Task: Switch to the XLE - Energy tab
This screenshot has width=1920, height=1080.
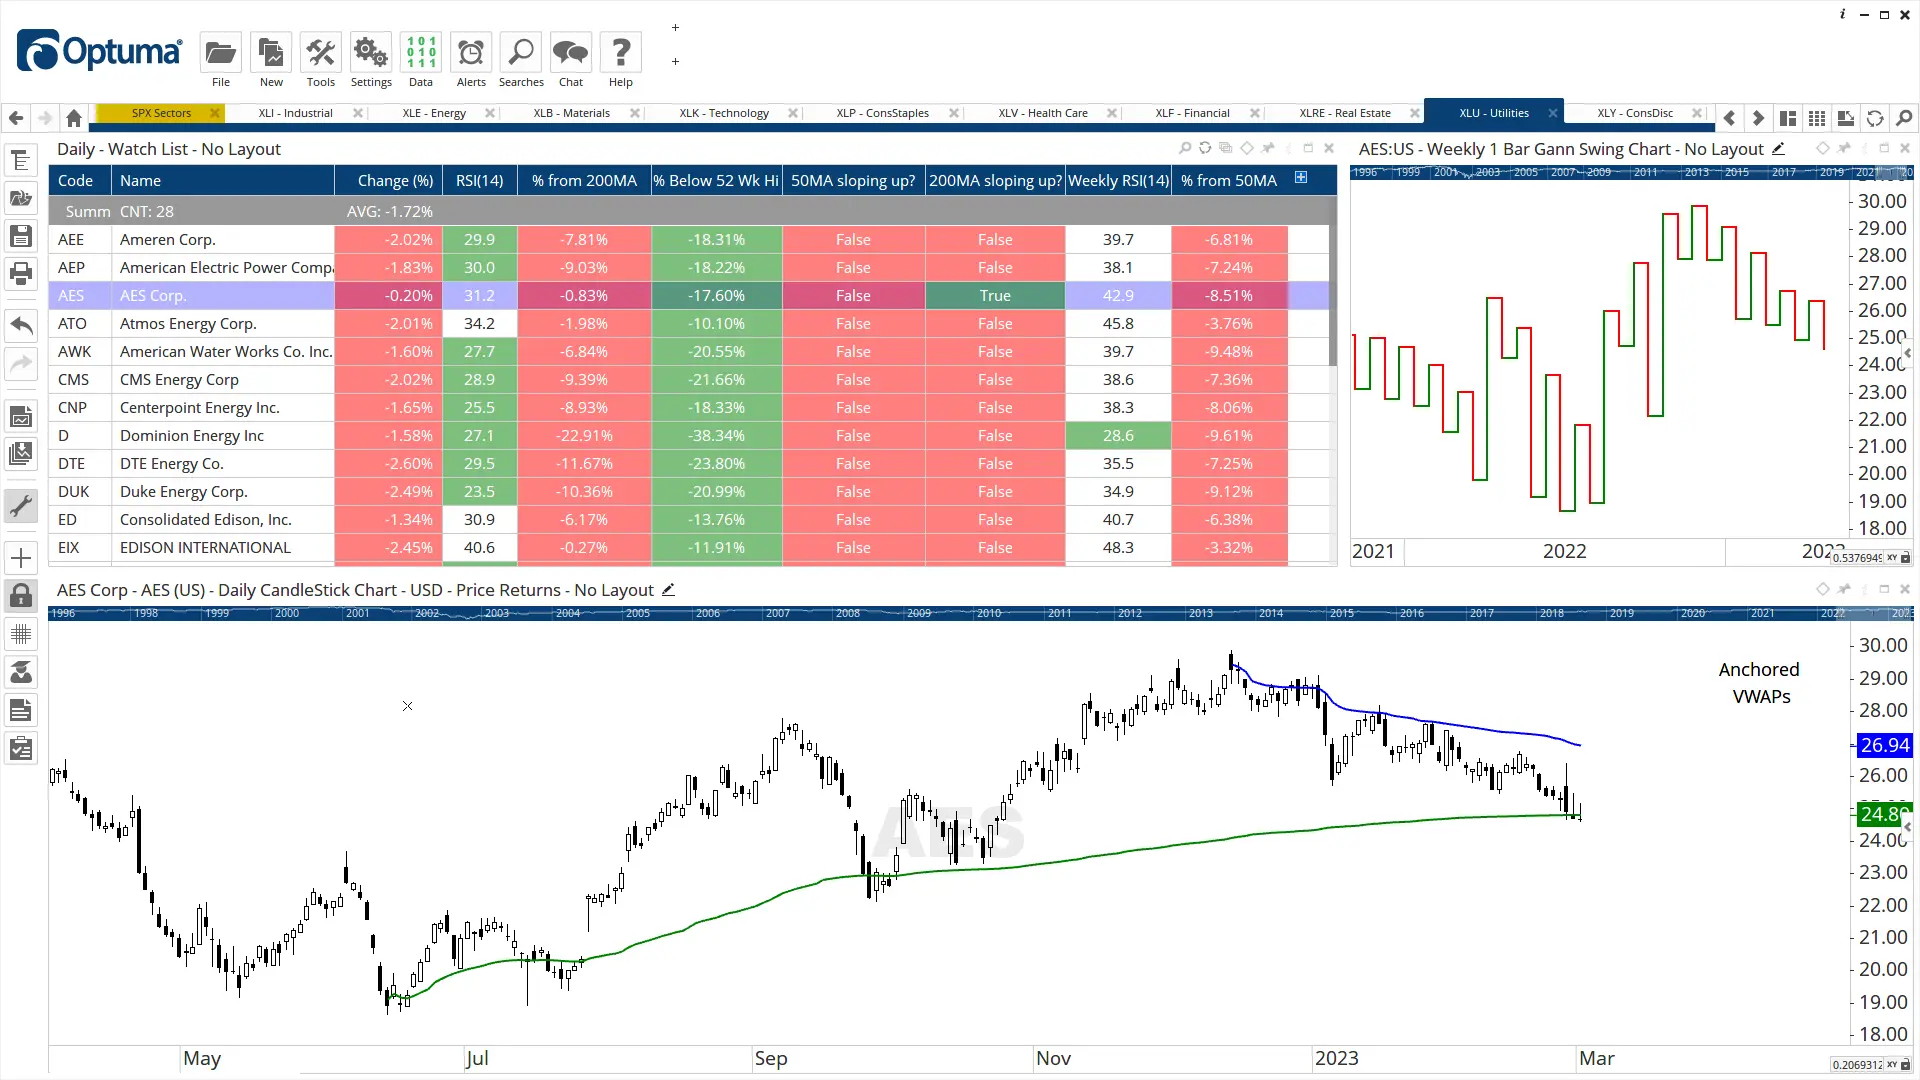Action: point(434,113)
